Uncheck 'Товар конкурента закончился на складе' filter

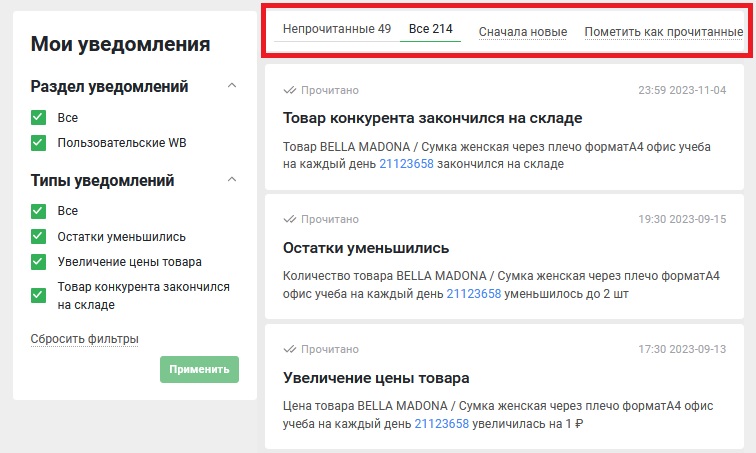pyautogui.click(x=39, y=295)
